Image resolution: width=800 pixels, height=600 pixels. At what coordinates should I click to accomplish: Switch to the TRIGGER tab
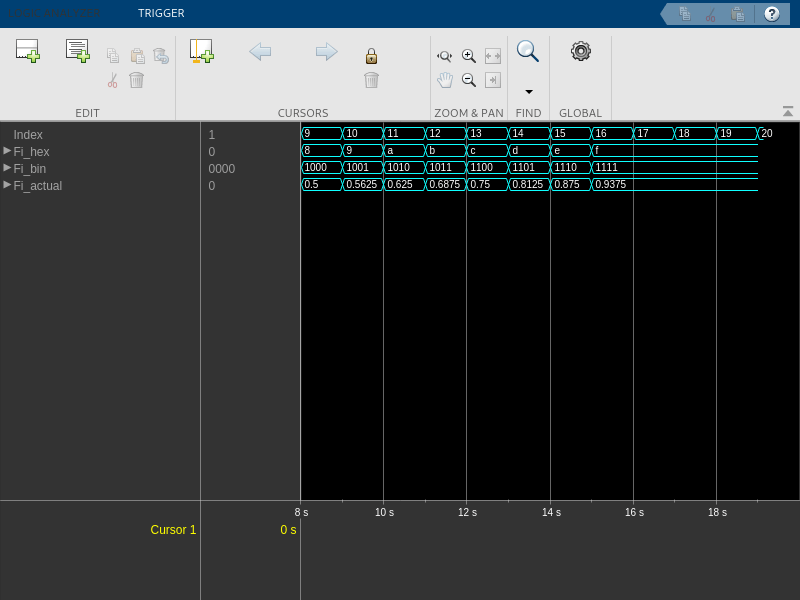[161, 13]
